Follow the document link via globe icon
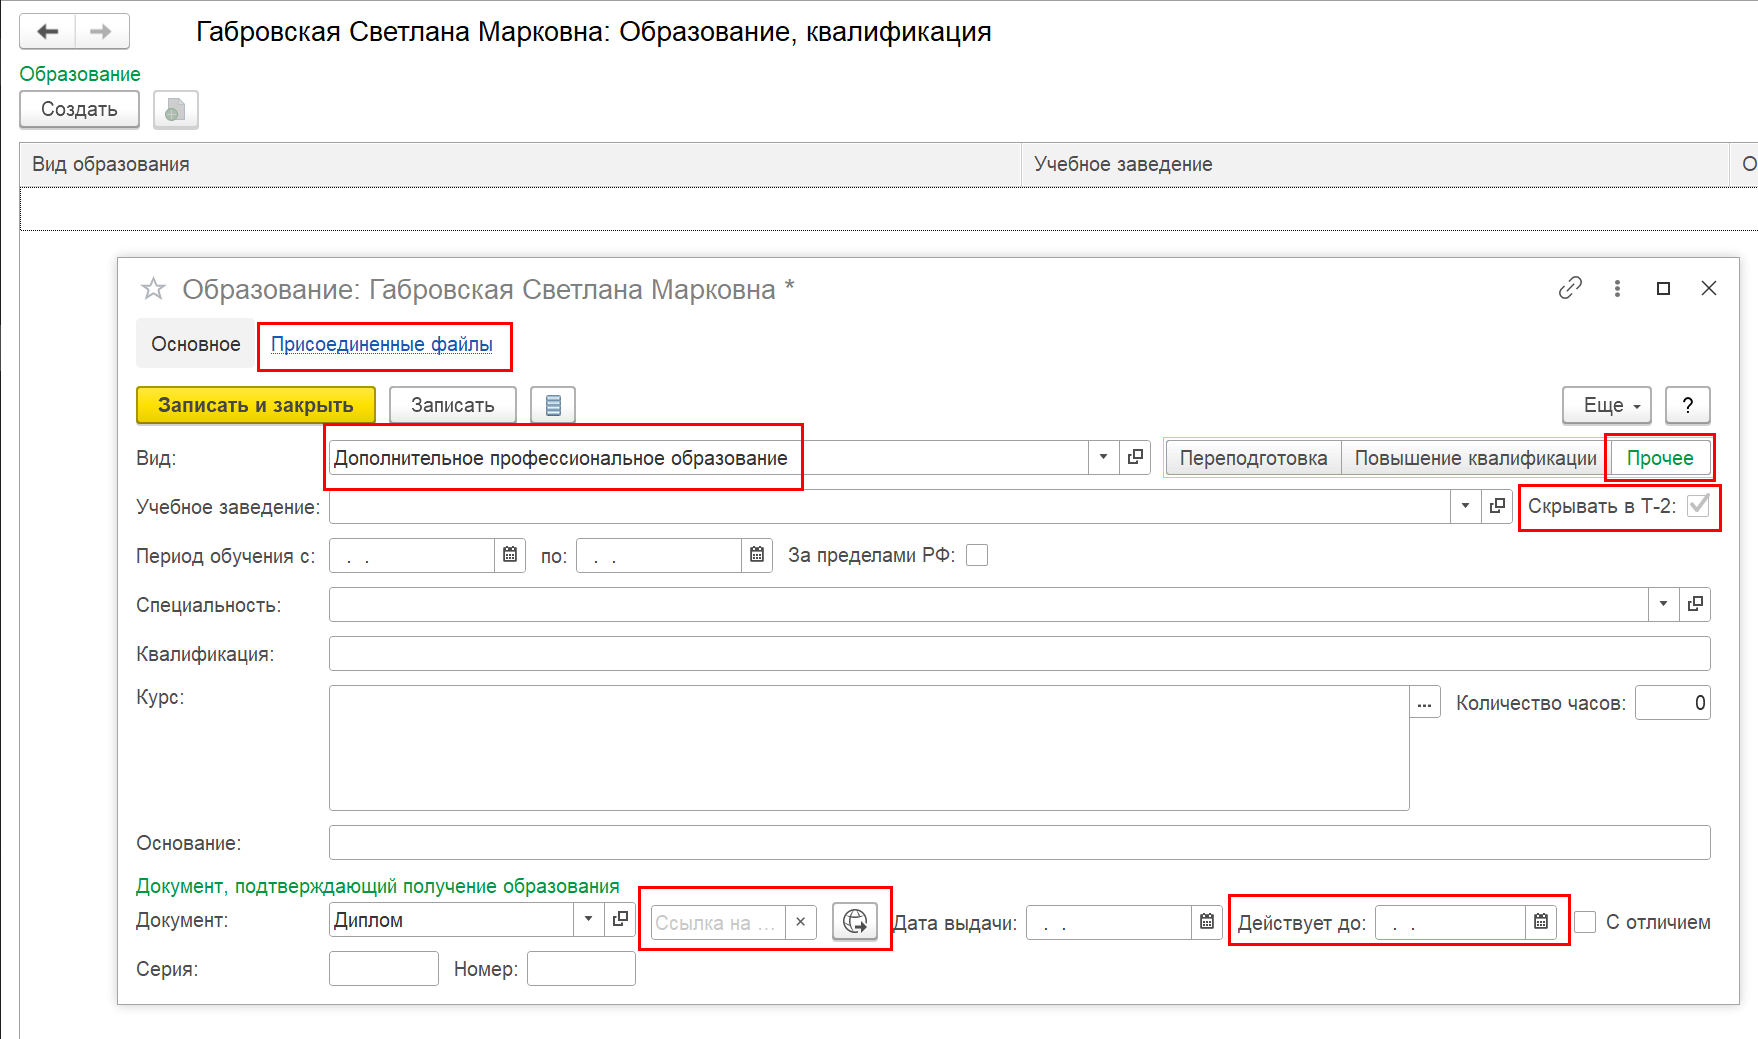The height and width of the screenshot is (1039, 1758). click(855, 921)
